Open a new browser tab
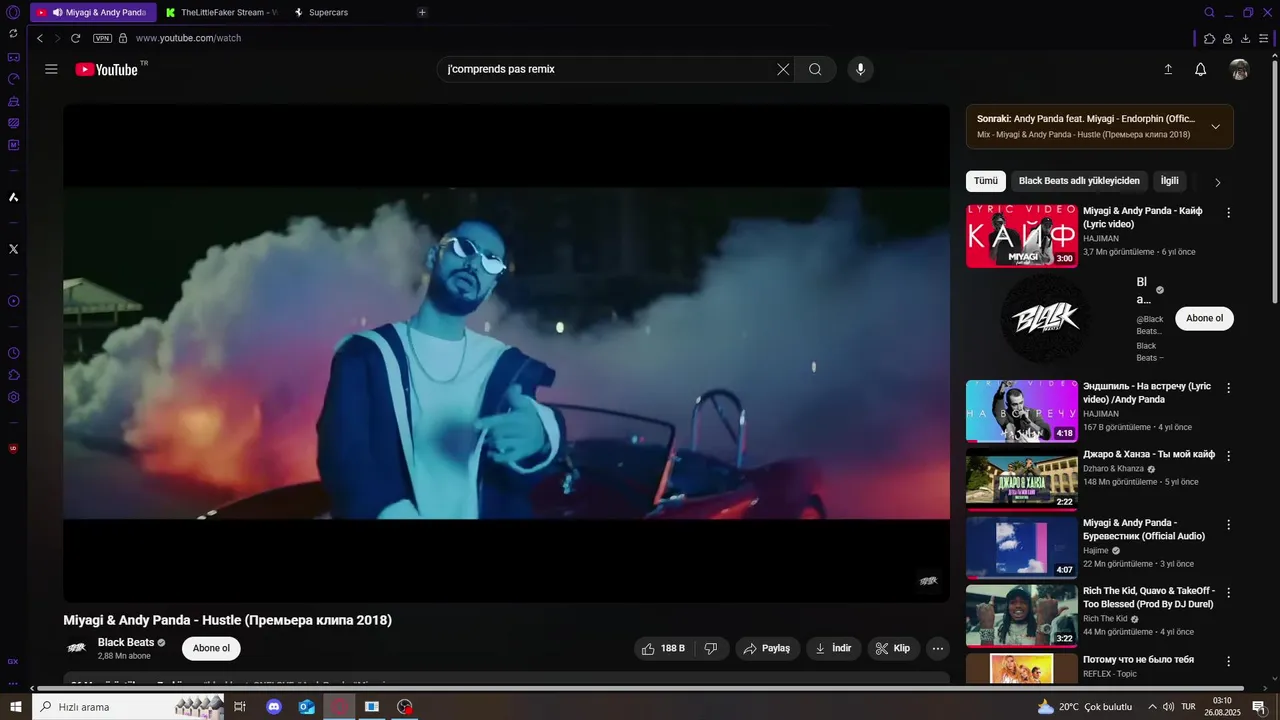This screenshot has width=1280, height=720. [422, 12]
